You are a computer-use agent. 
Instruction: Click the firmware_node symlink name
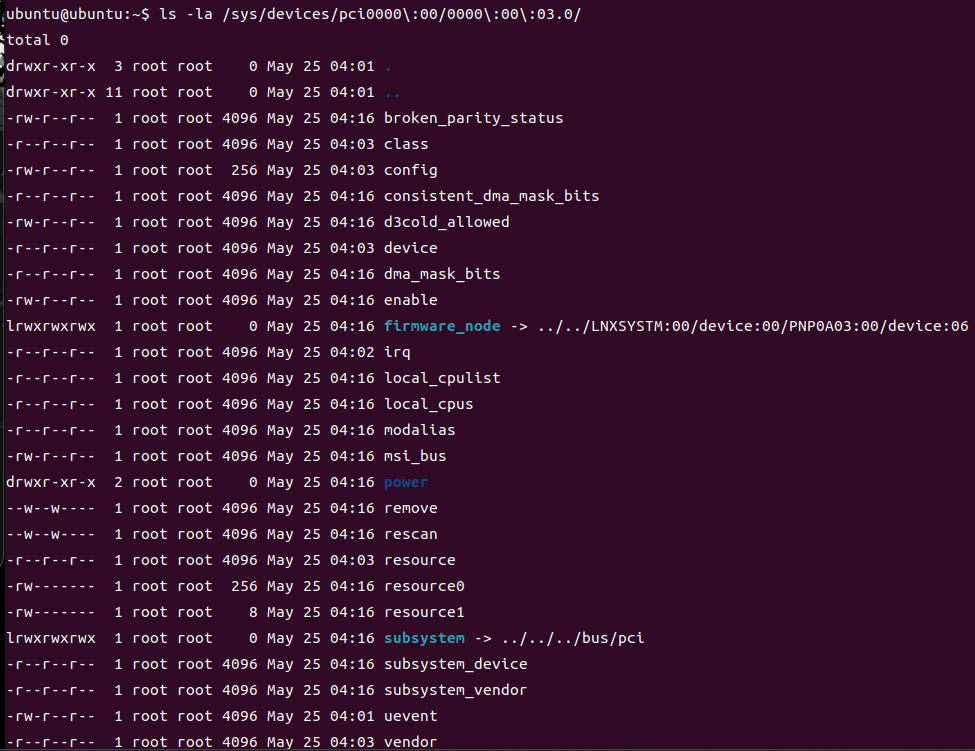(441, 326)
